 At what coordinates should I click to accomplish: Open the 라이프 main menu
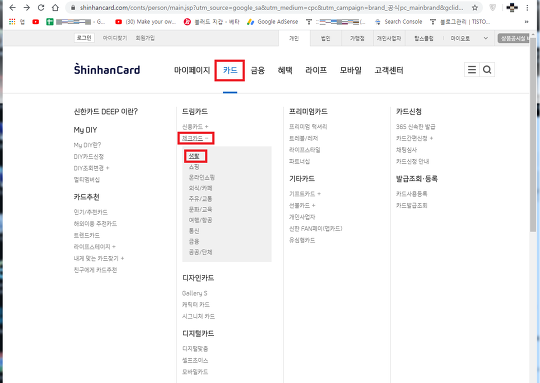316,70
